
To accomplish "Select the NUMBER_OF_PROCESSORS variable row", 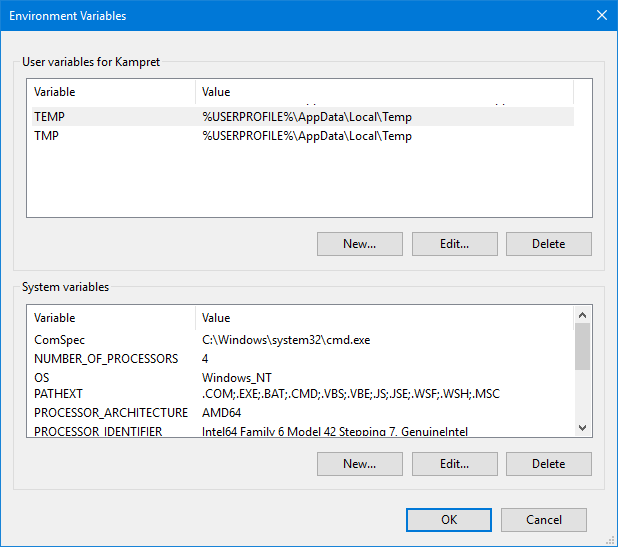I will click(303, 359).
